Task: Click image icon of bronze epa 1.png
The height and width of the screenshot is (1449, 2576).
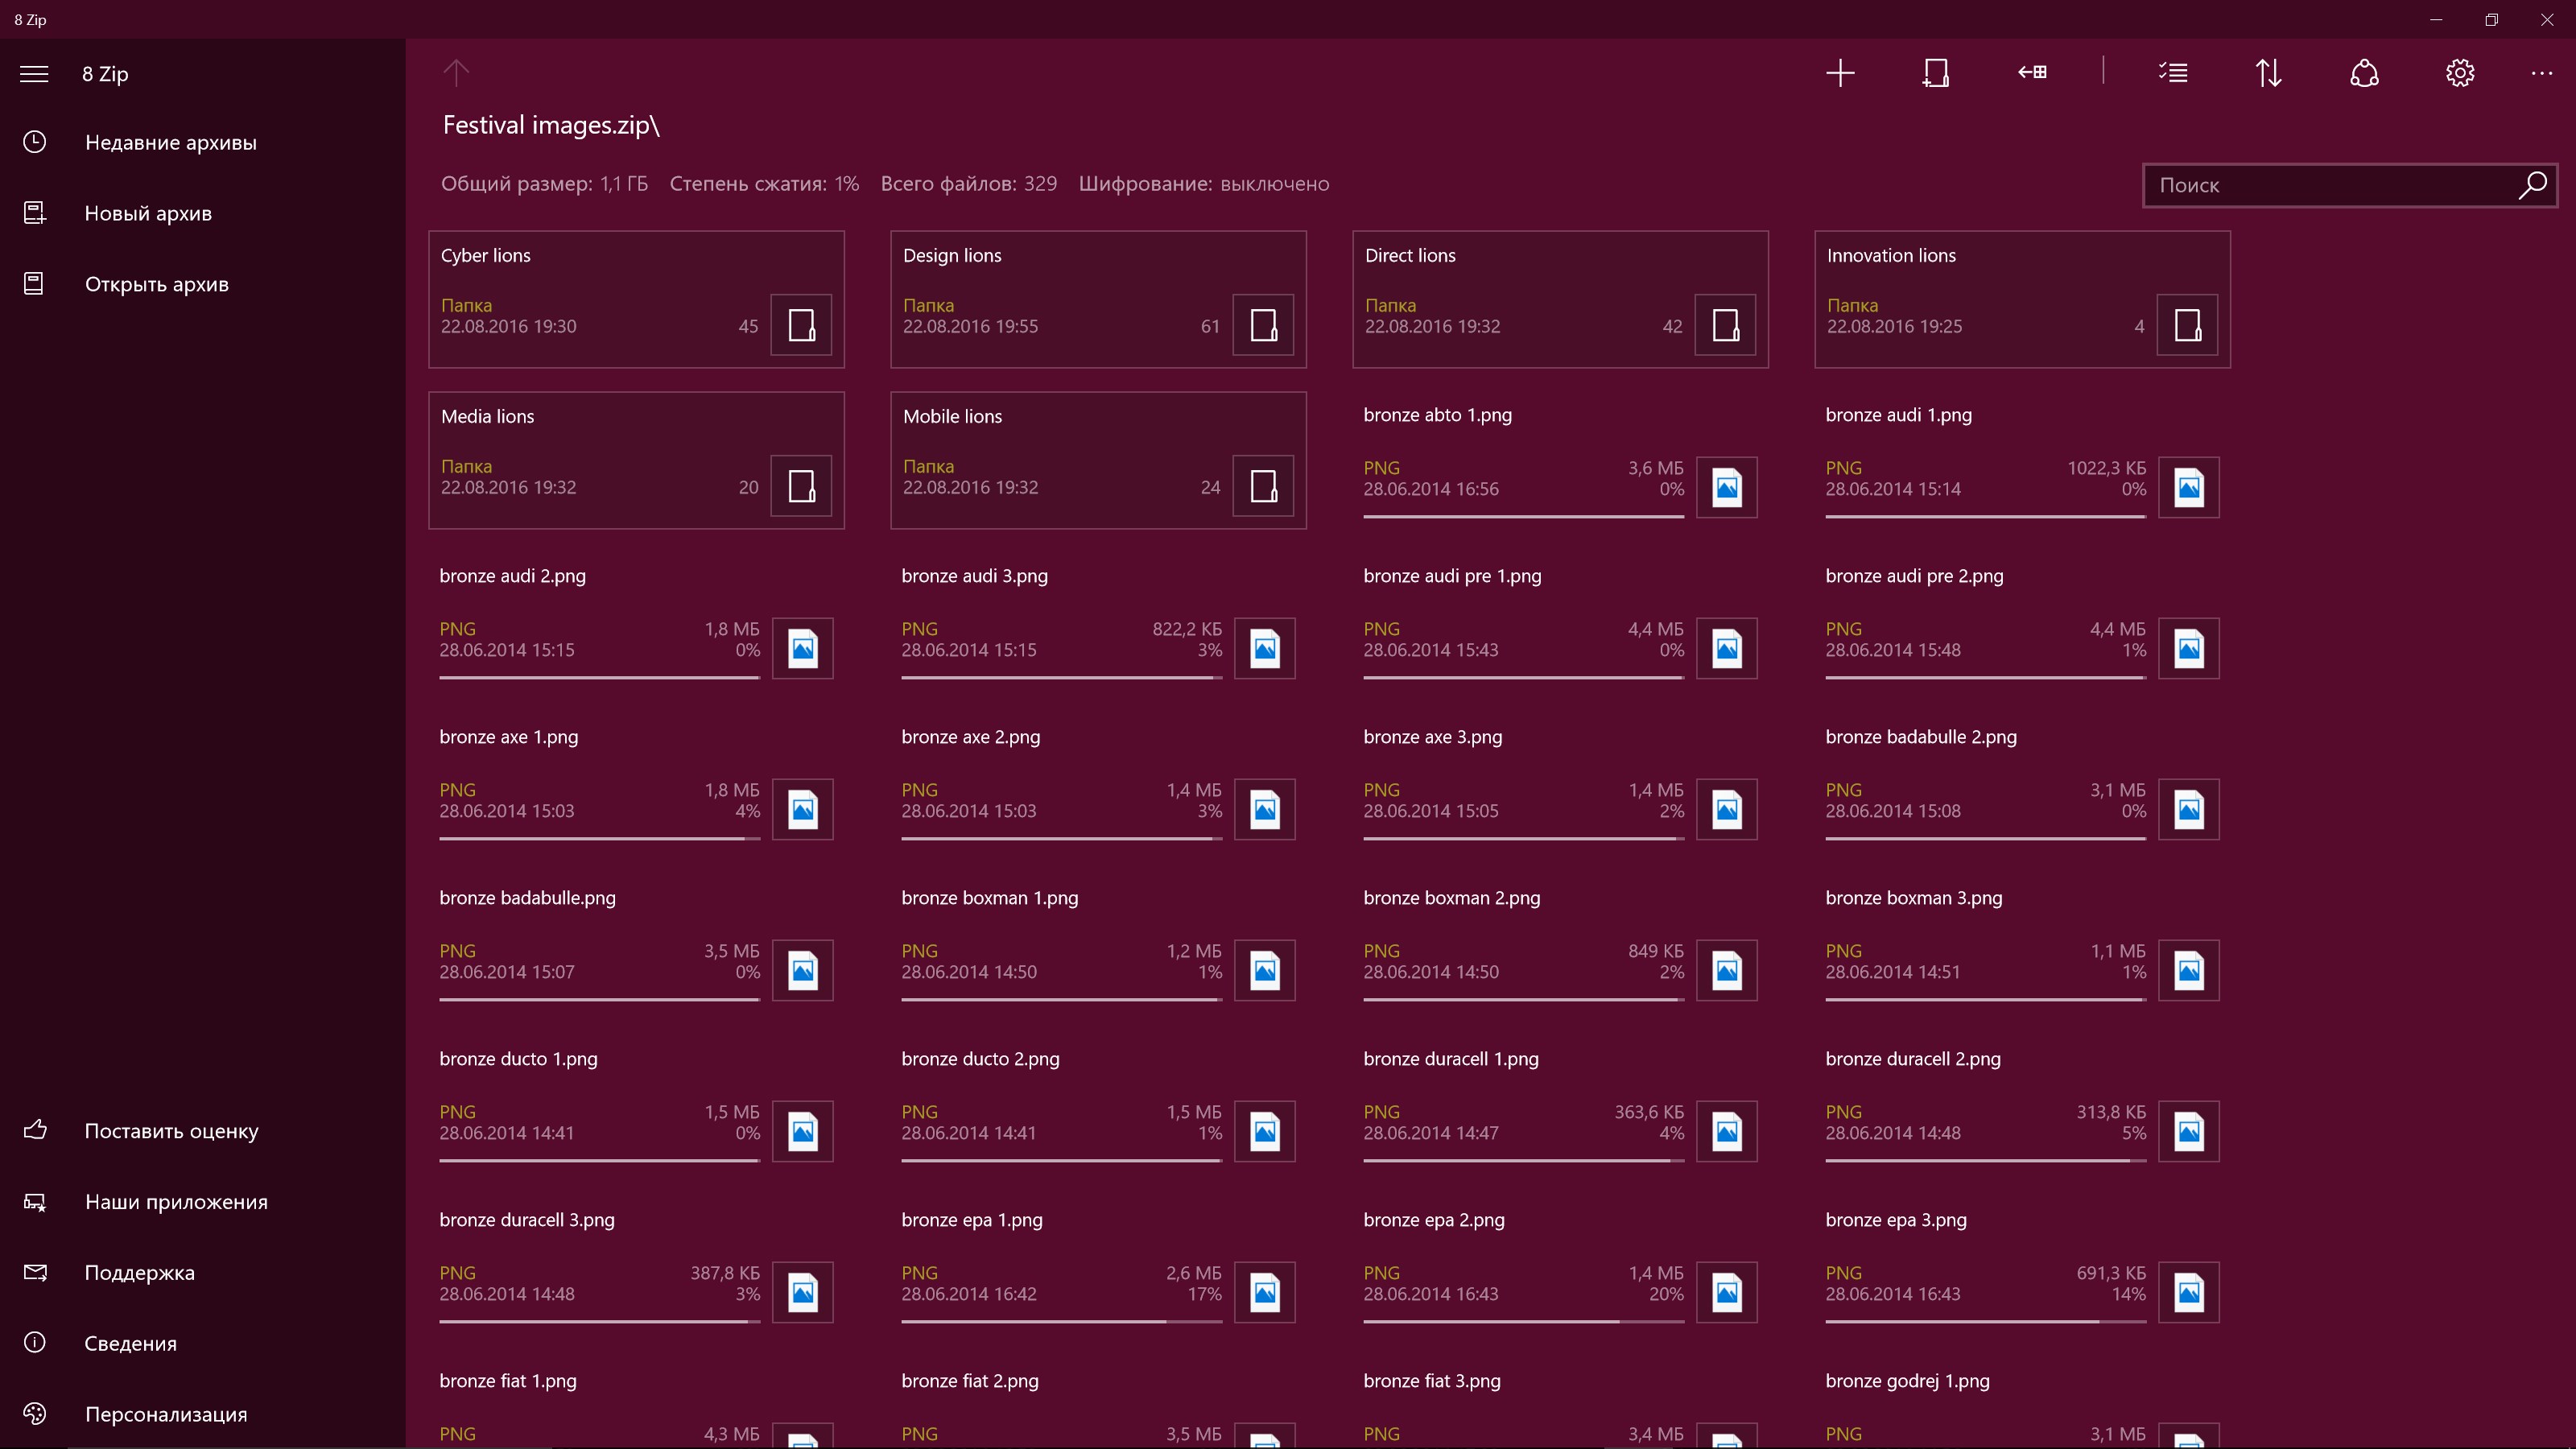Action: point(1265,1292)
